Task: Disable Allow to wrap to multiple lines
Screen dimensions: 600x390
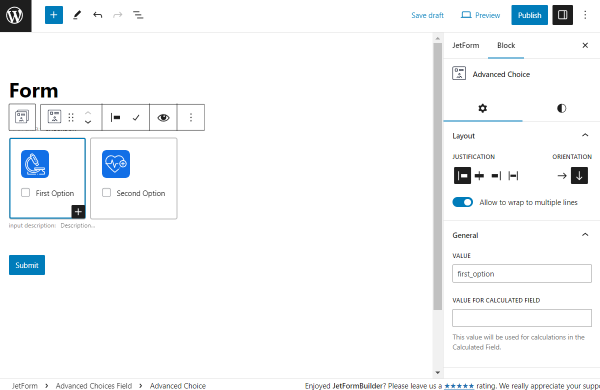Action: [x=462, y=202]
